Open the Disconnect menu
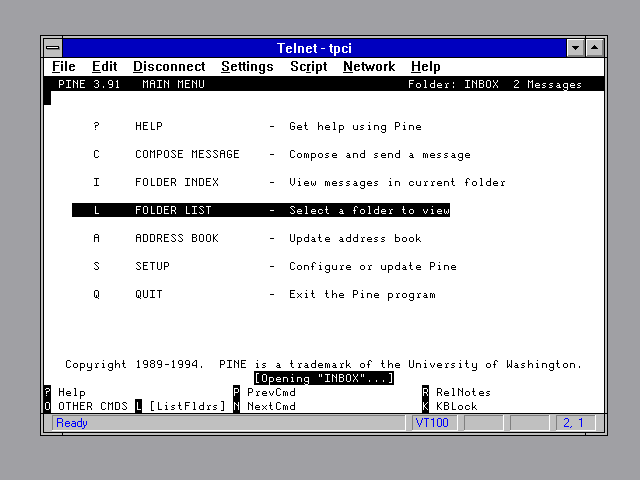Viewport: 640px width, 480px height. 168,67
